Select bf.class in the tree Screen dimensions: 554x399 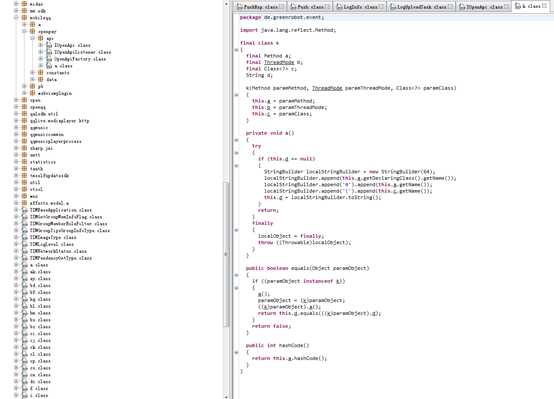[40, 292]
